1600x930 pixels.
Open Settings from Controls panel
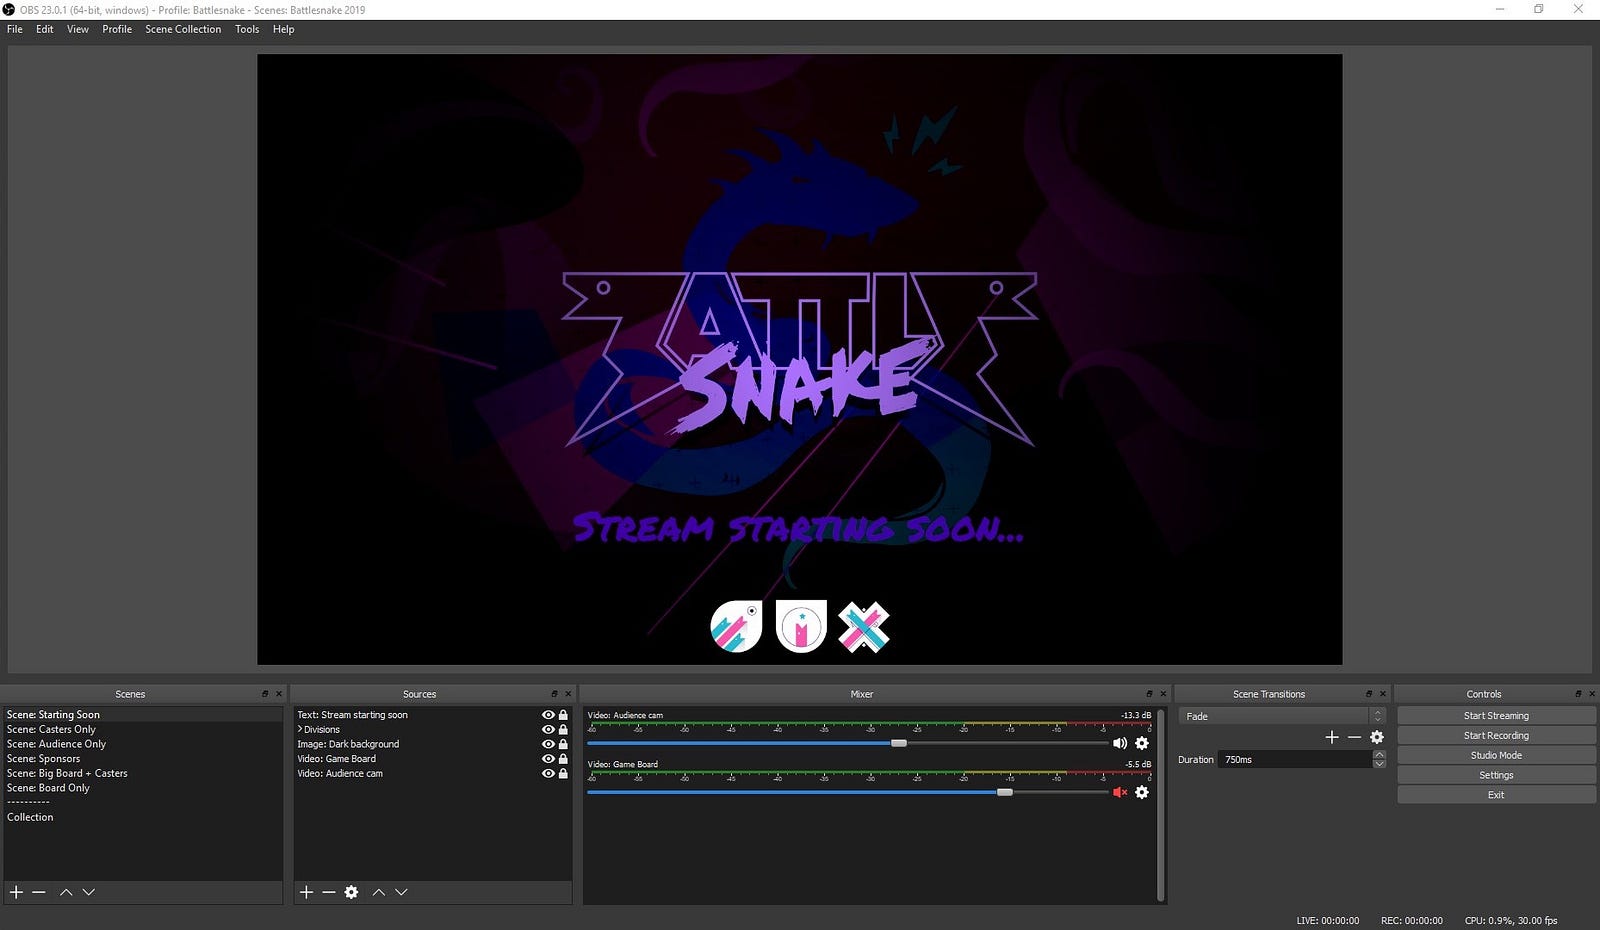pos(1496,775)
